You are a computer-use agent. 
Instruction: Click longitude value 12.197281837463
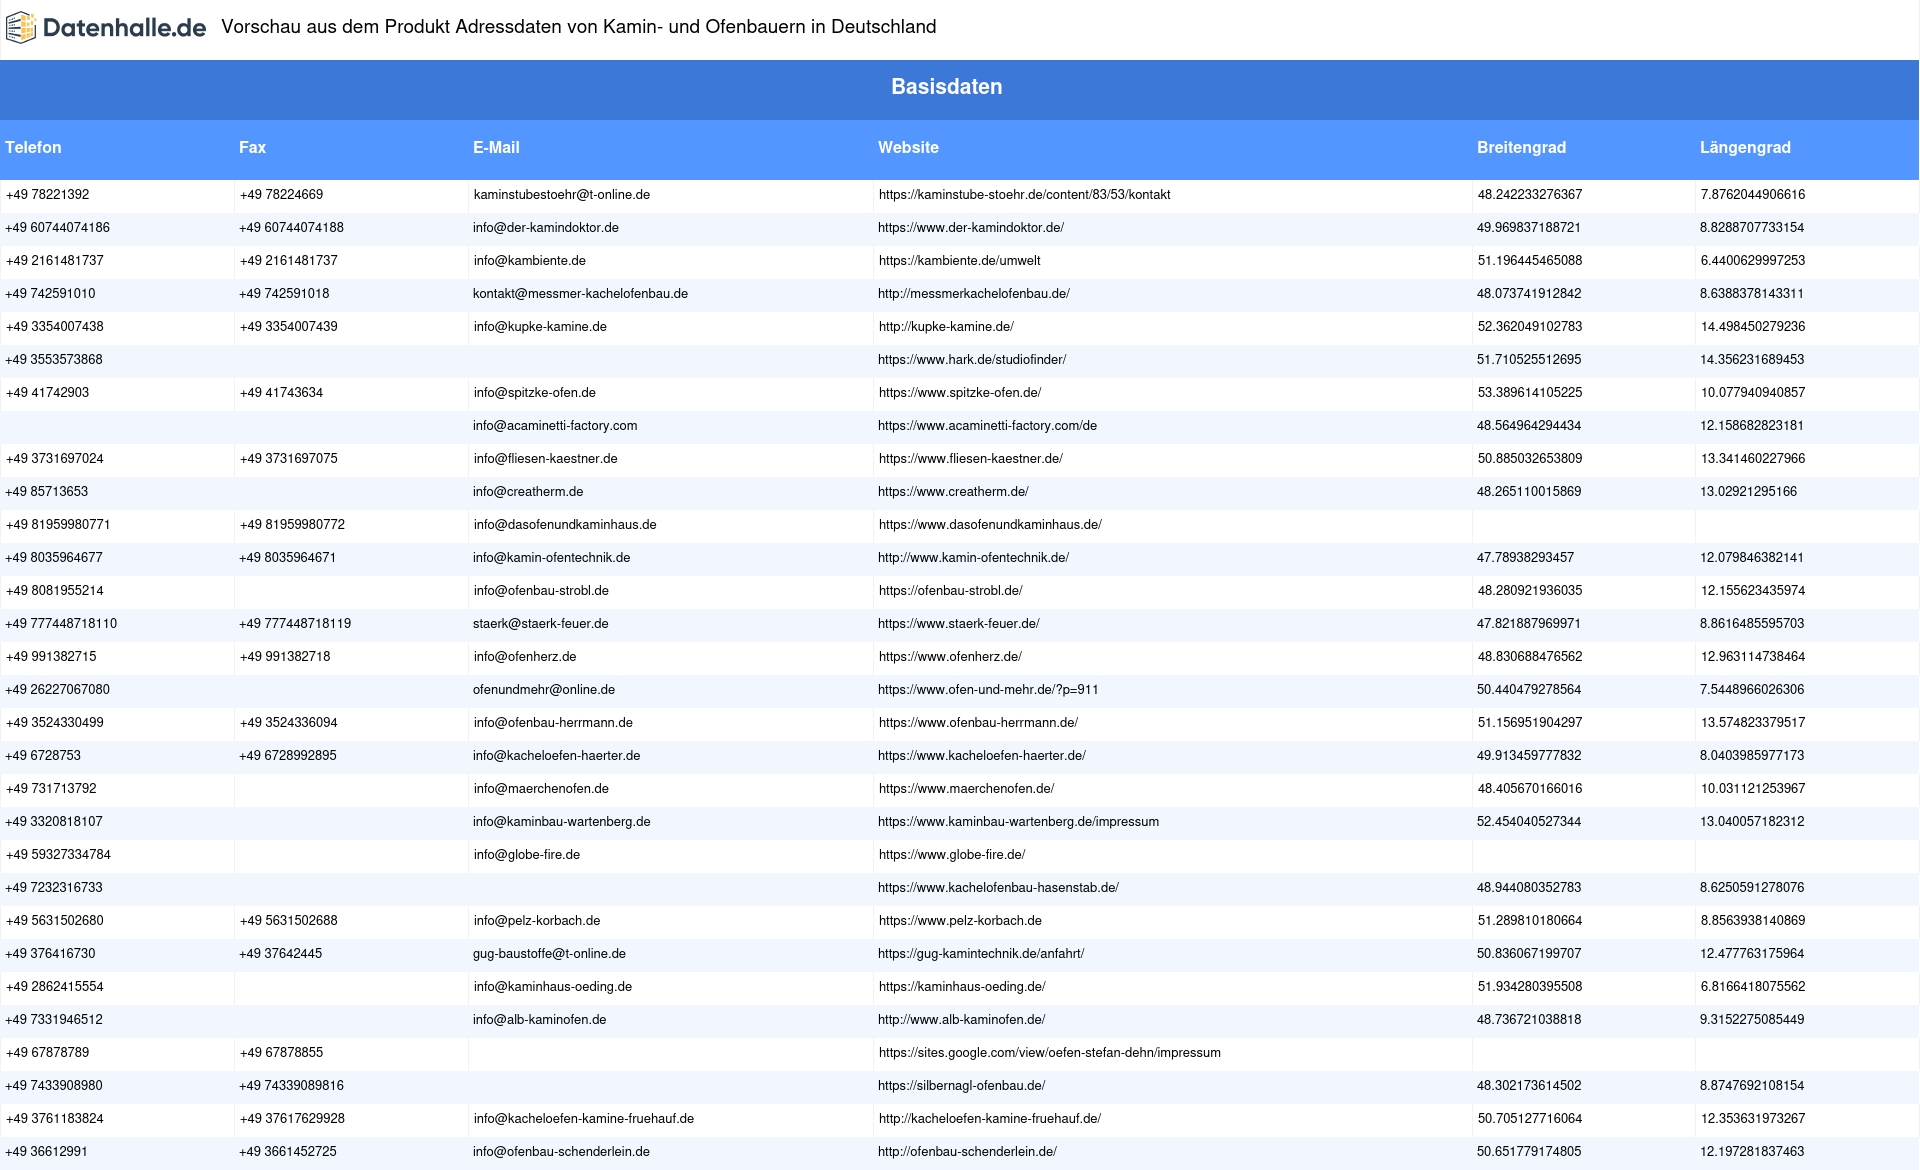(x=1752, y=1152)
